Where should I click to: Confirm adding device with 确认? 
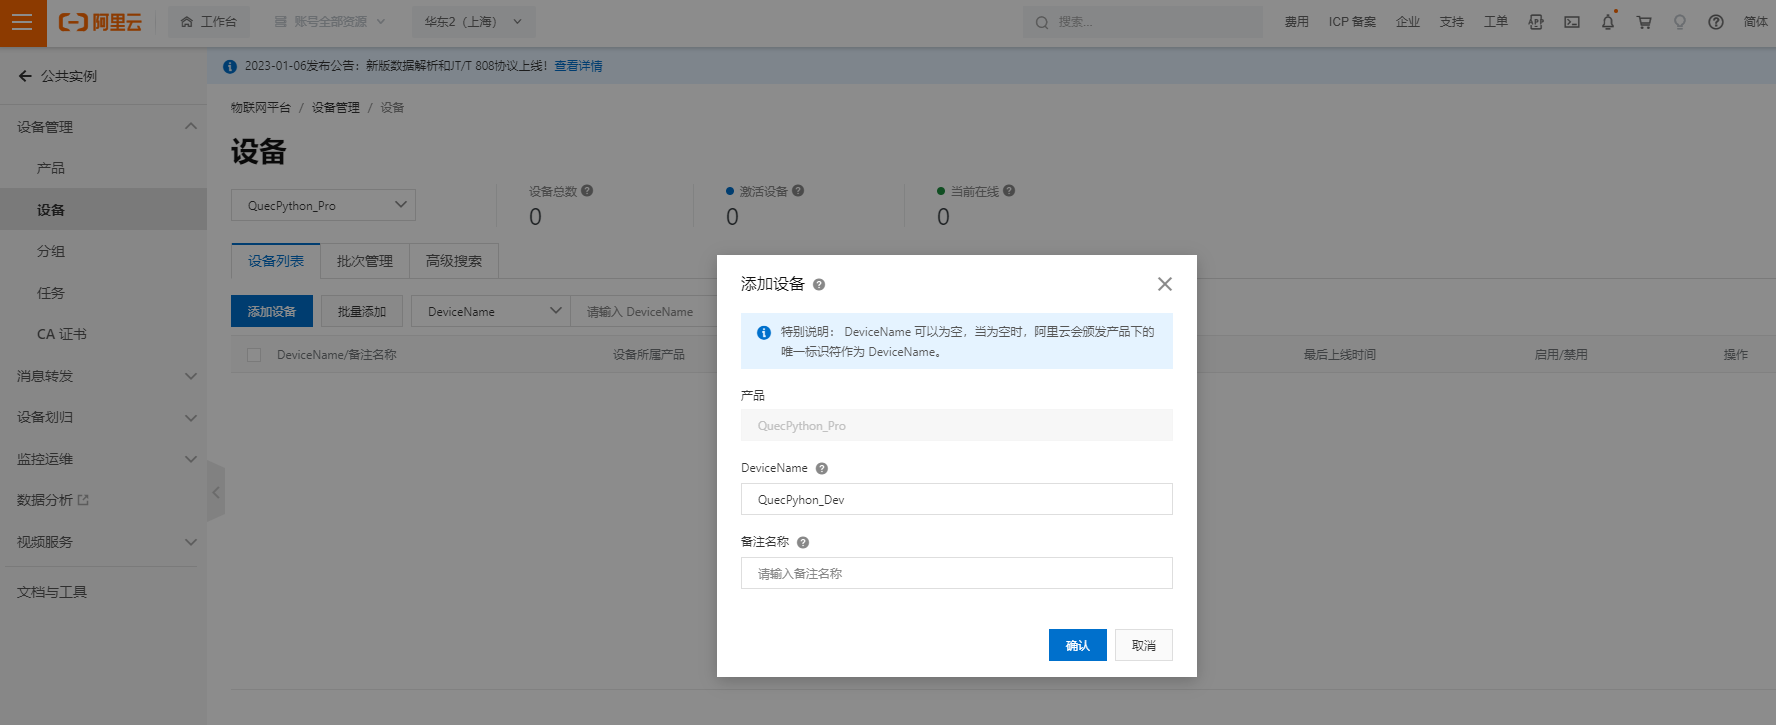coord(1078,645)
